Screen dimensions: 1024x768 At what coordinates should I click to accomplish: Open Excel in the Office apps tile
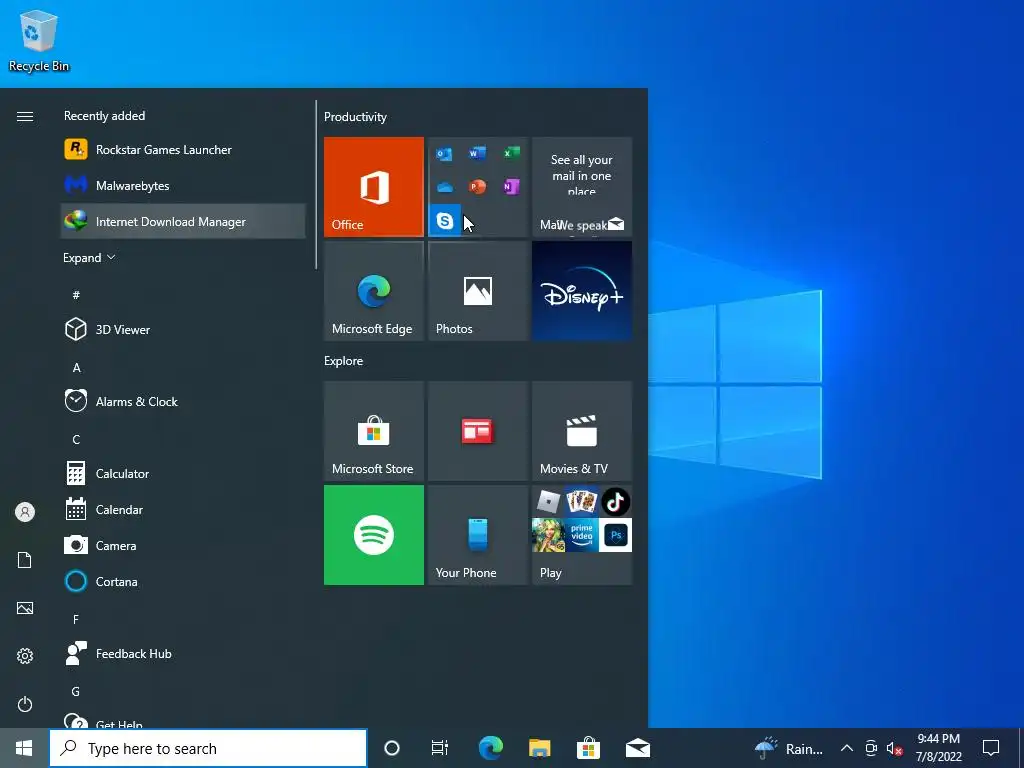511,154
